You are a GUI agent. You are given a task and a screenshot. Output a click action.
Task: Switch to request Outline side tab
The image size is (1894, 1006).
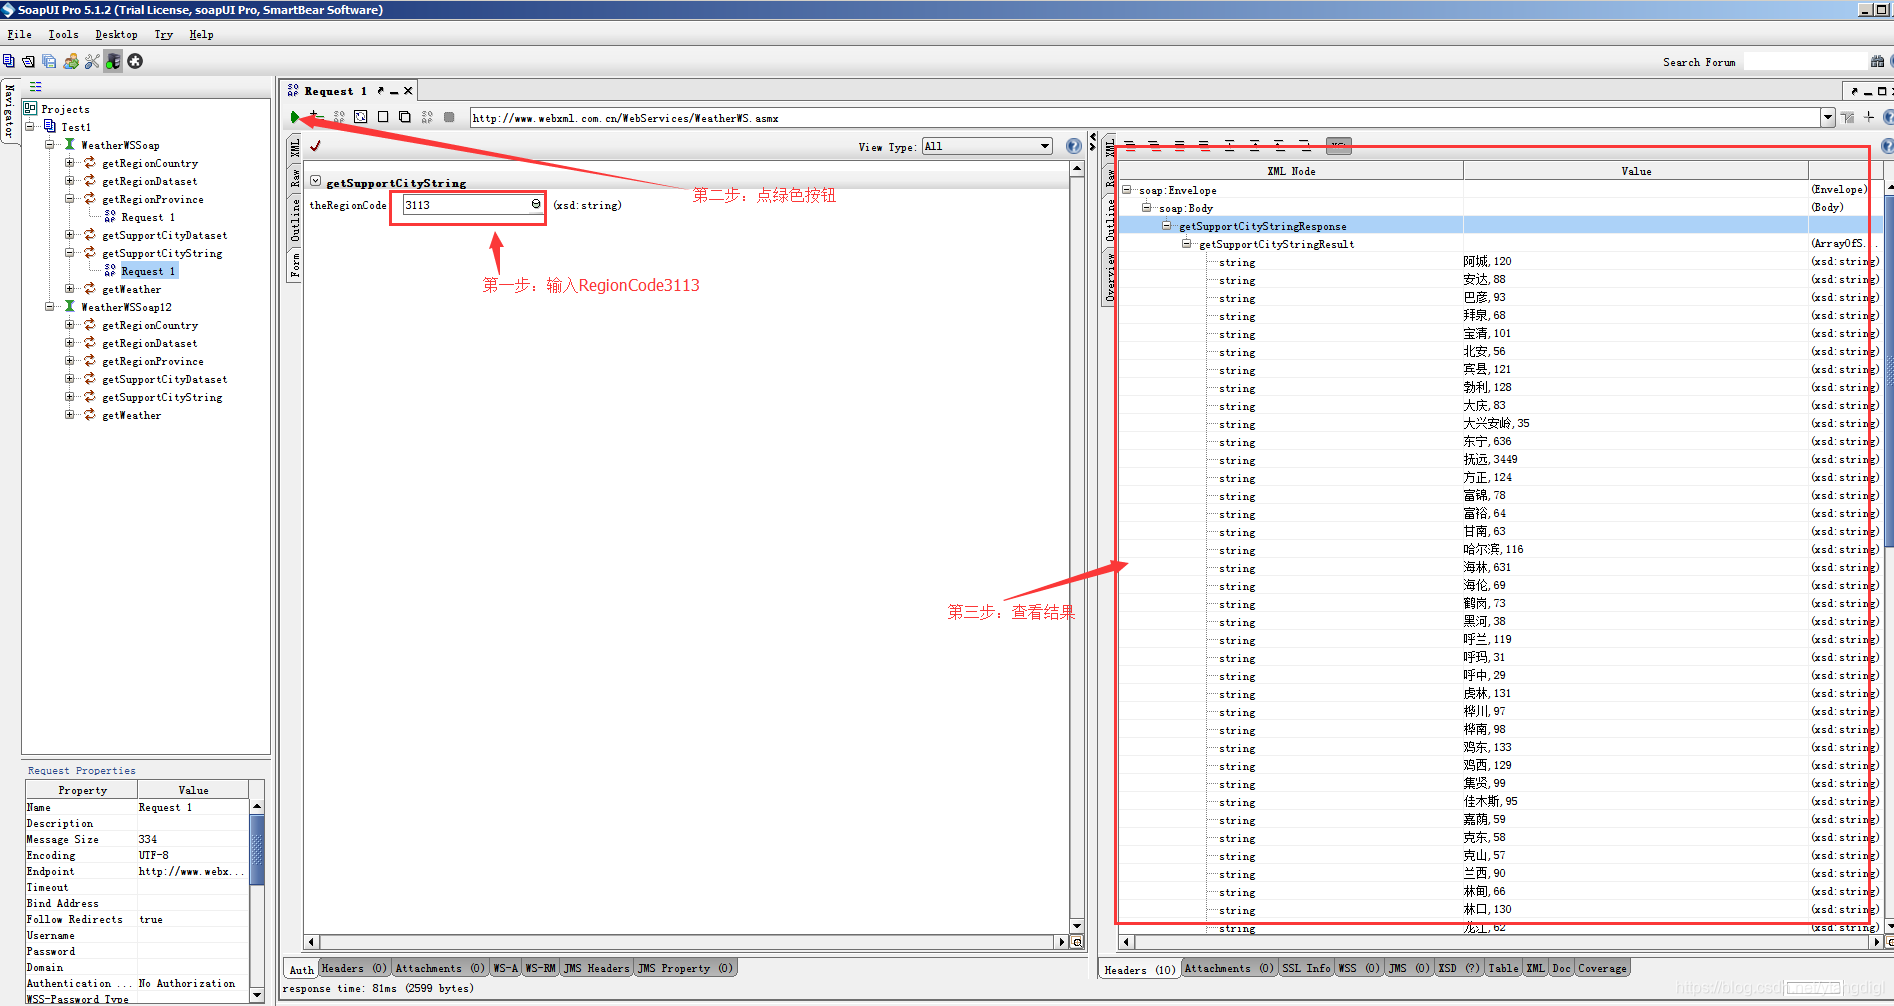(x=295, y=220)
